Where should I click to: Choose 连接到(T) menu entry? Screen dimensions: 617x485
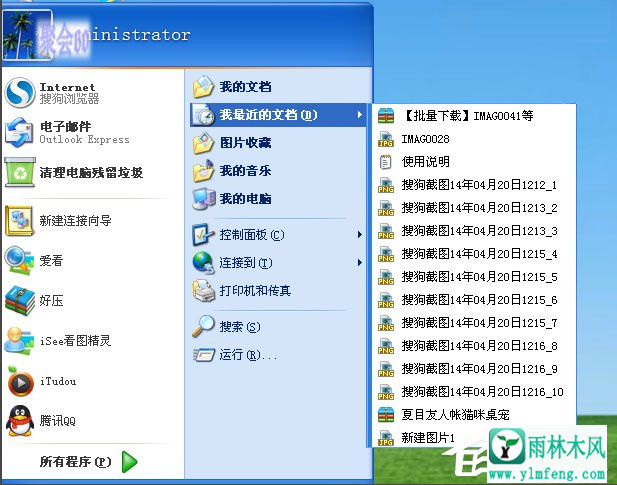pos(278,263)
